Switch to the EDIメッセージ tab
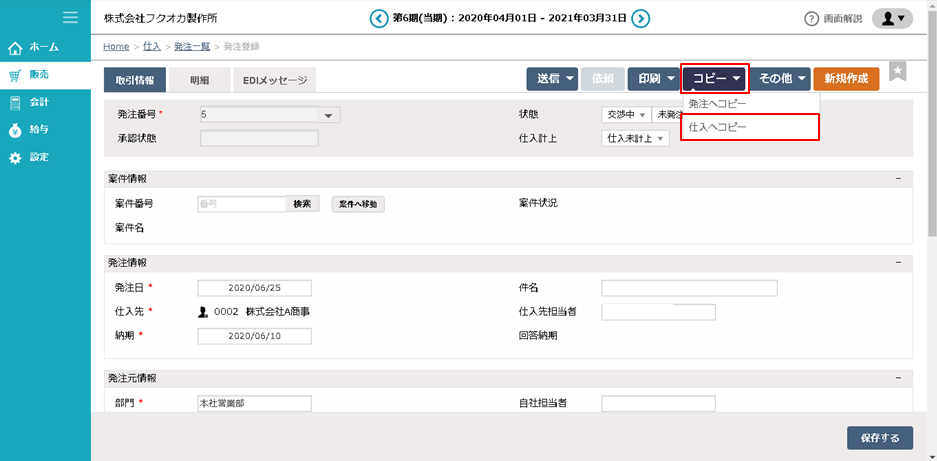This screenshot has height=461, width=937. [273, 80]
